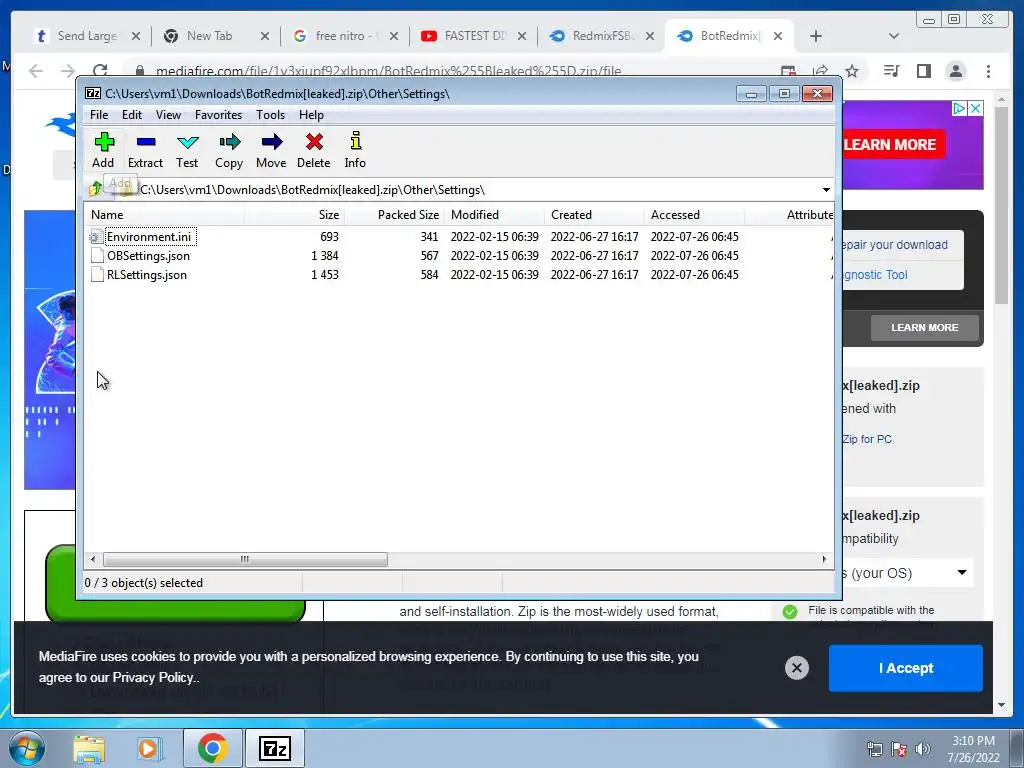Click the file list left scroll arrow
This screenshot has width=1024, height=768.
93,560
